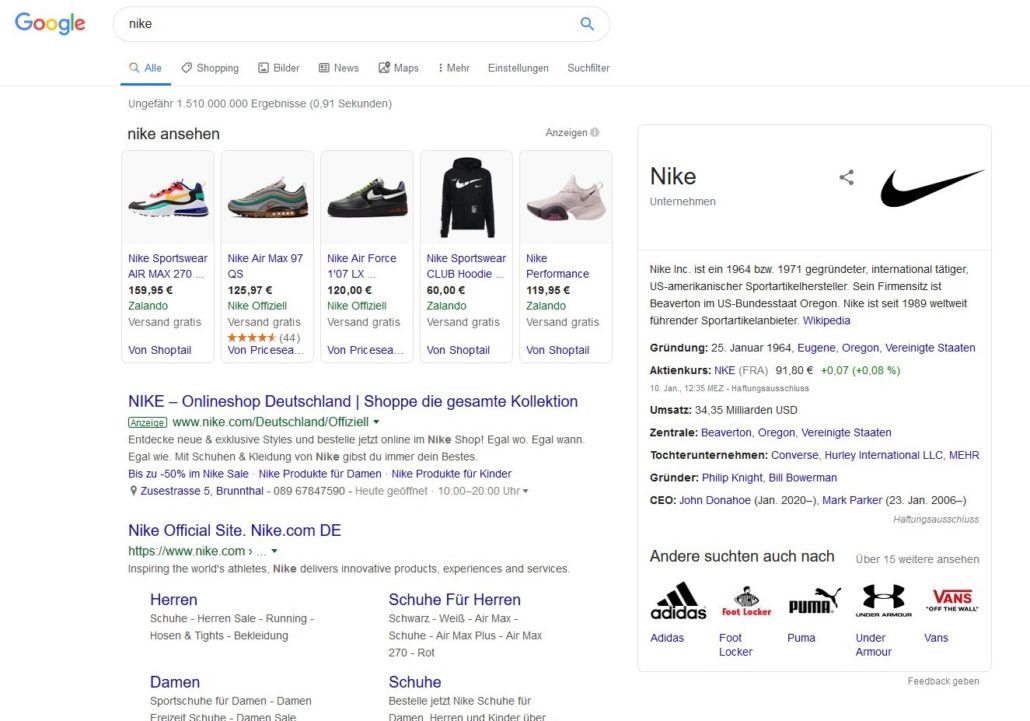Expand arrow next to www.nike.com/Deutschland/Offiziell
The height and width of the screenshot is (721, 1030).
(376, 422)
